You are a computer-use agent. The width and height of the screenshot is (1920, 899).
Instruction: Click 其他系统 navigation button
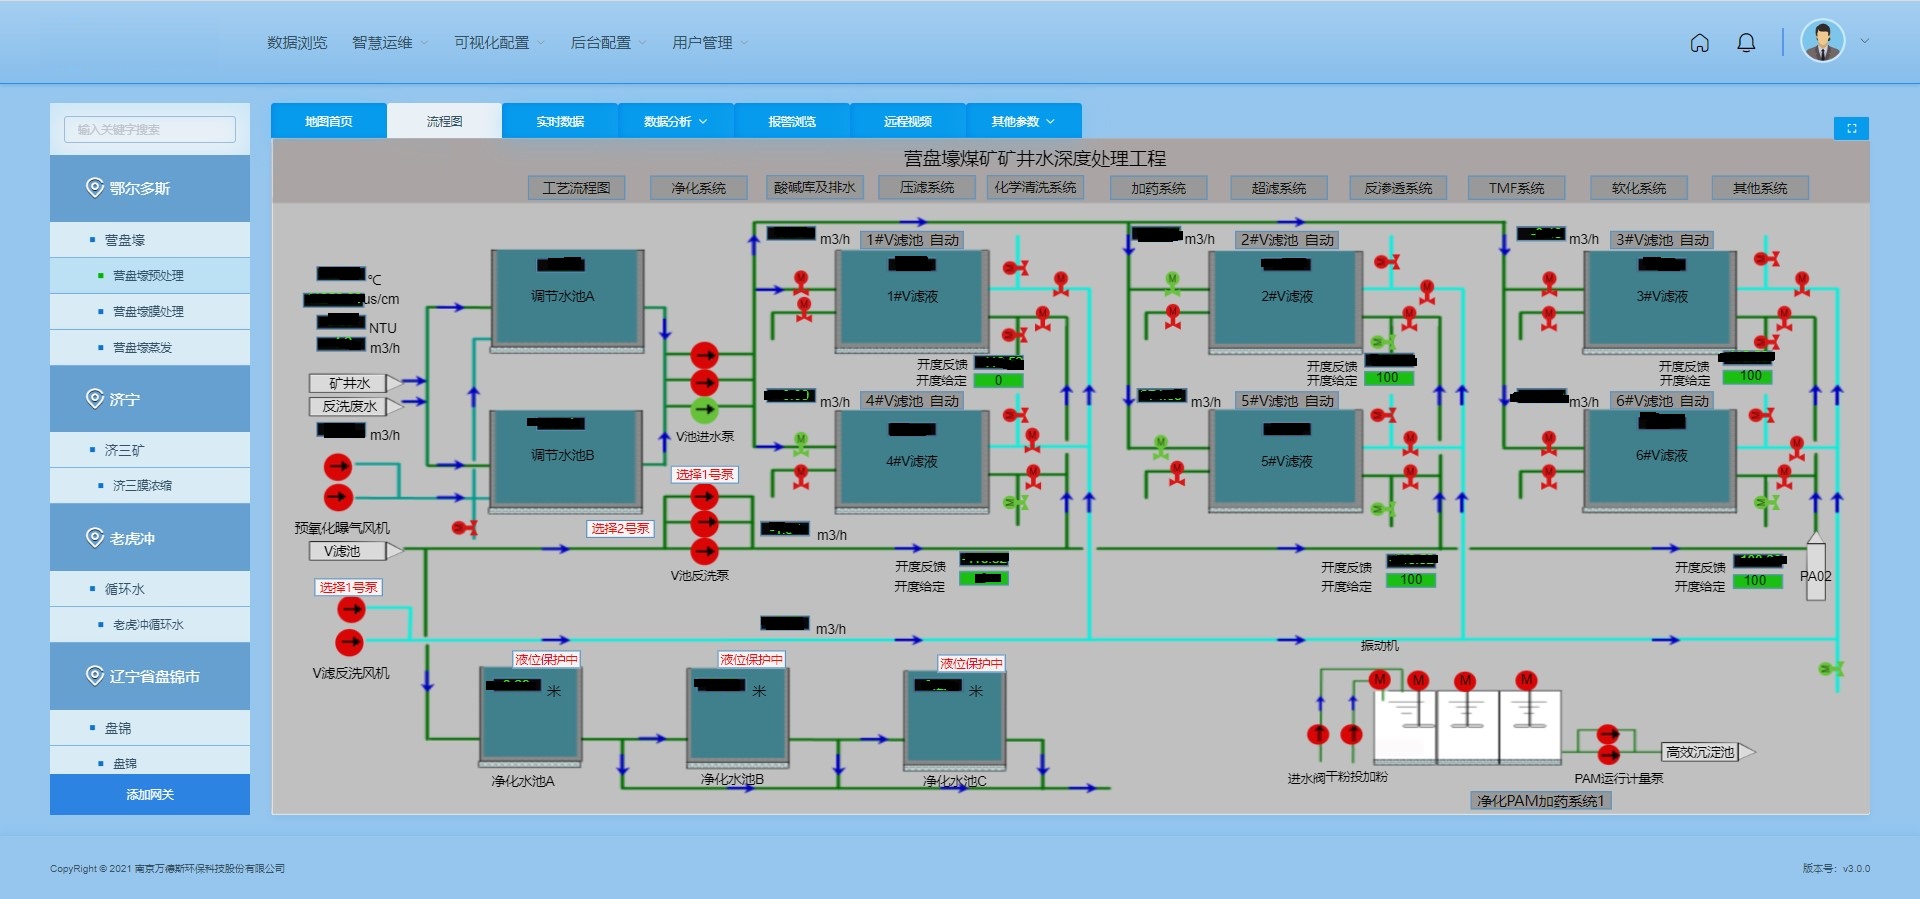pyautogui.click(x=1760, y=188)
